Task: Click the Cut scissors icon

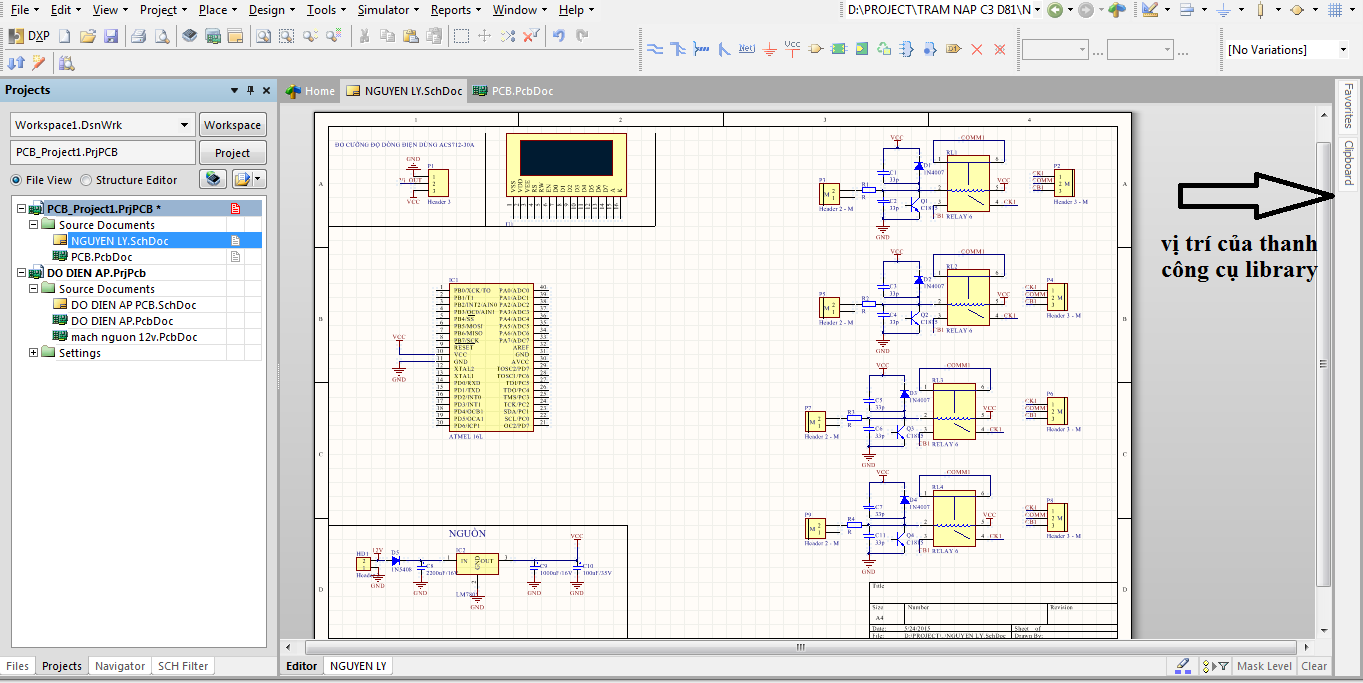Action: pyautogui.click(x=364, y=36)
